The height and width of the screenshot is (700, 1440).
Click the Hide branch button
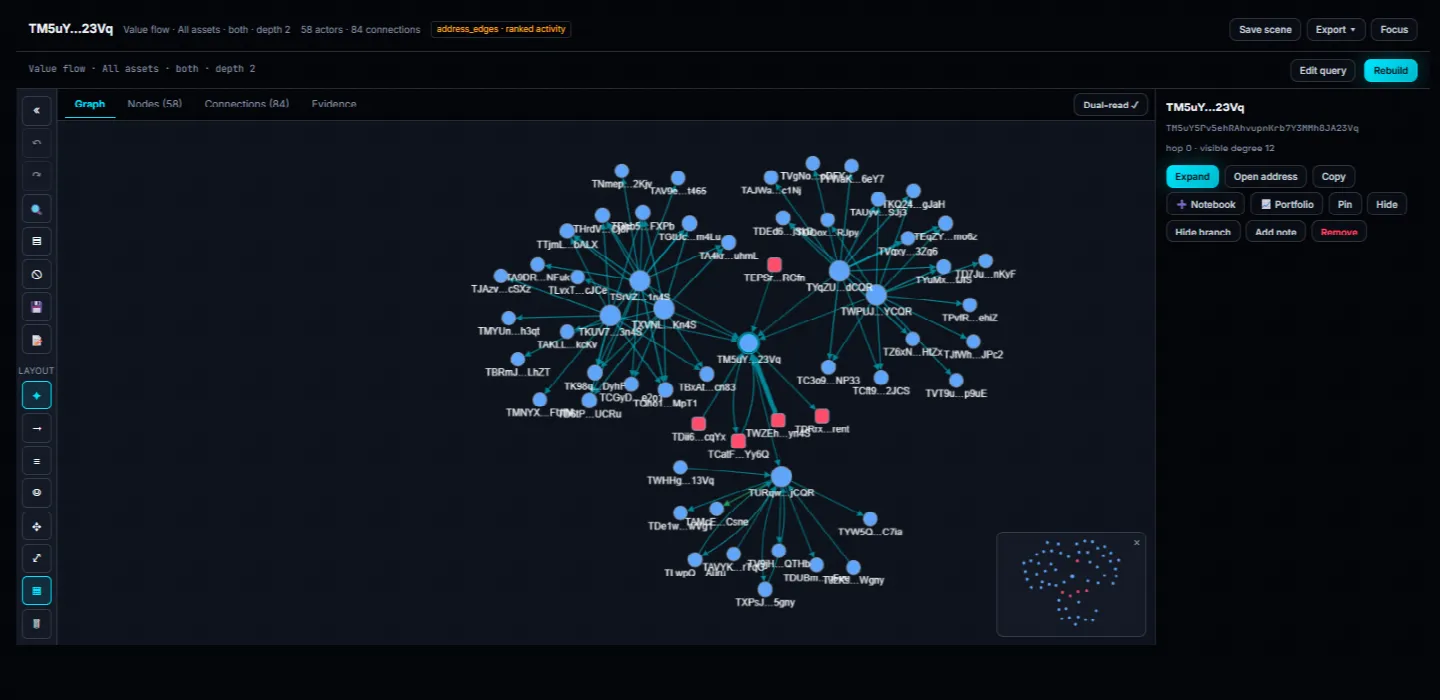pos(1203,231)
